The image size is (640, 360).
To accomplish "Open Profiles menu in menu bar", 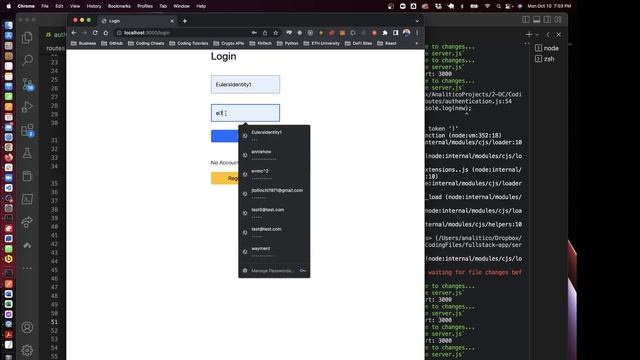I will pos(144,6).
